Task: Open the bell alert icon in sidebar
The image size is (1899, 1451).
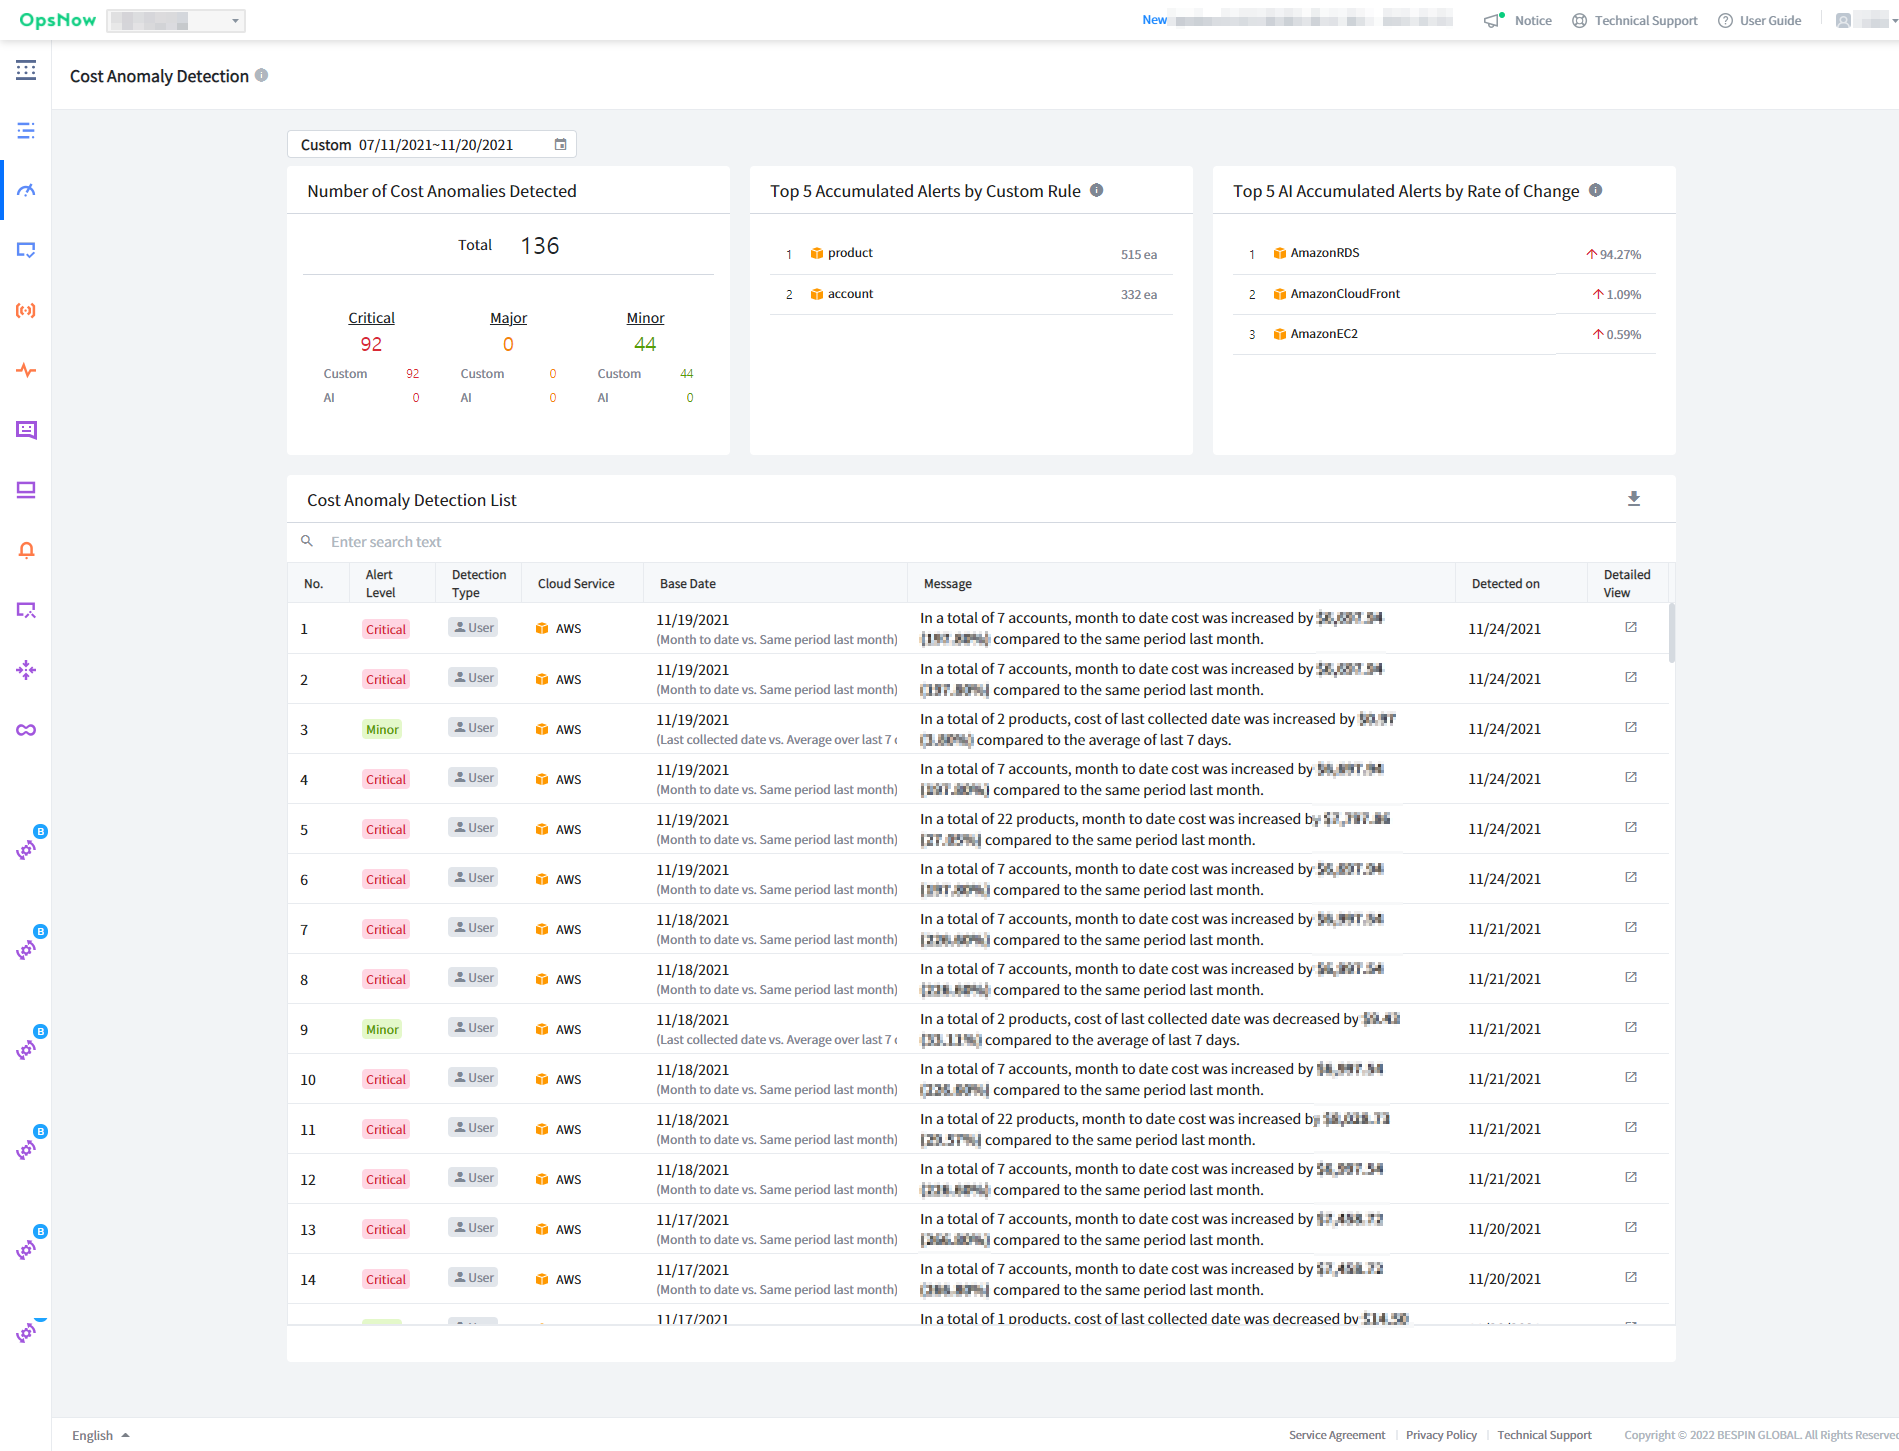Action: [26, 550]
